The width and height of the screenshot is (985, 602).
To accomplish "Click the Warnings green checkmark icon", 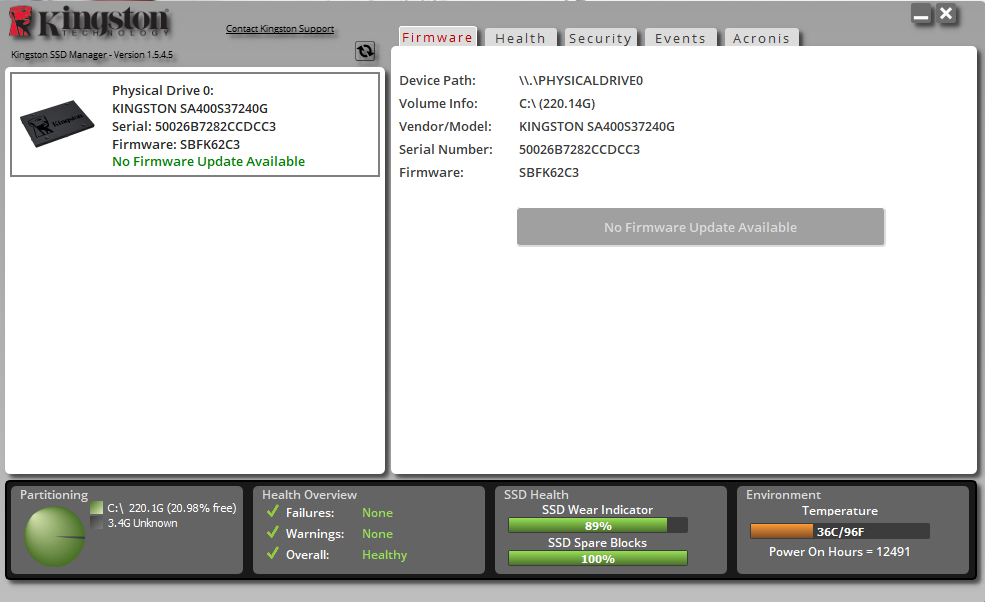I will (x=273, y=532).
